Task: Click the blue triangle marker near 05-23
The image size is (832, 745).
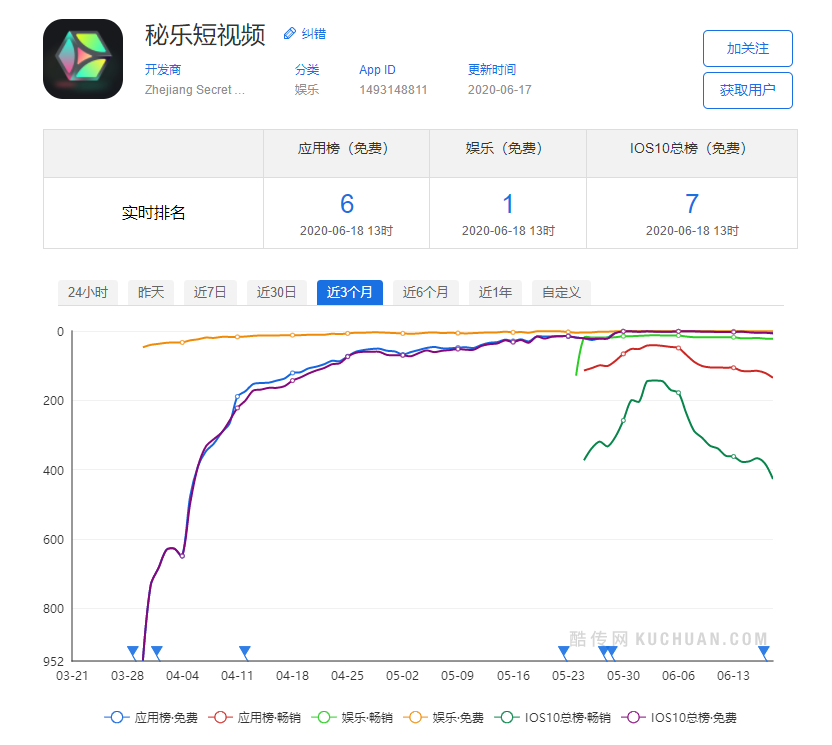Action: [x=563, y=652]
